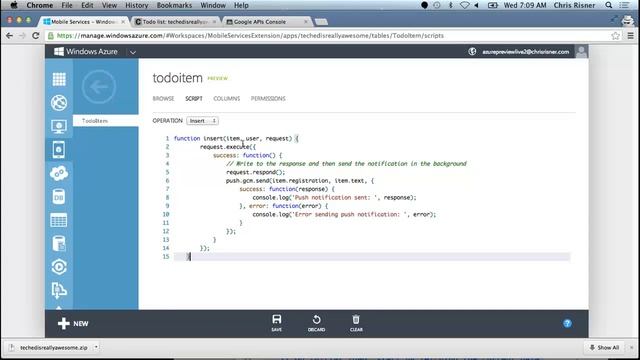Open the Chrome menu in menu bar

(40, 5)
